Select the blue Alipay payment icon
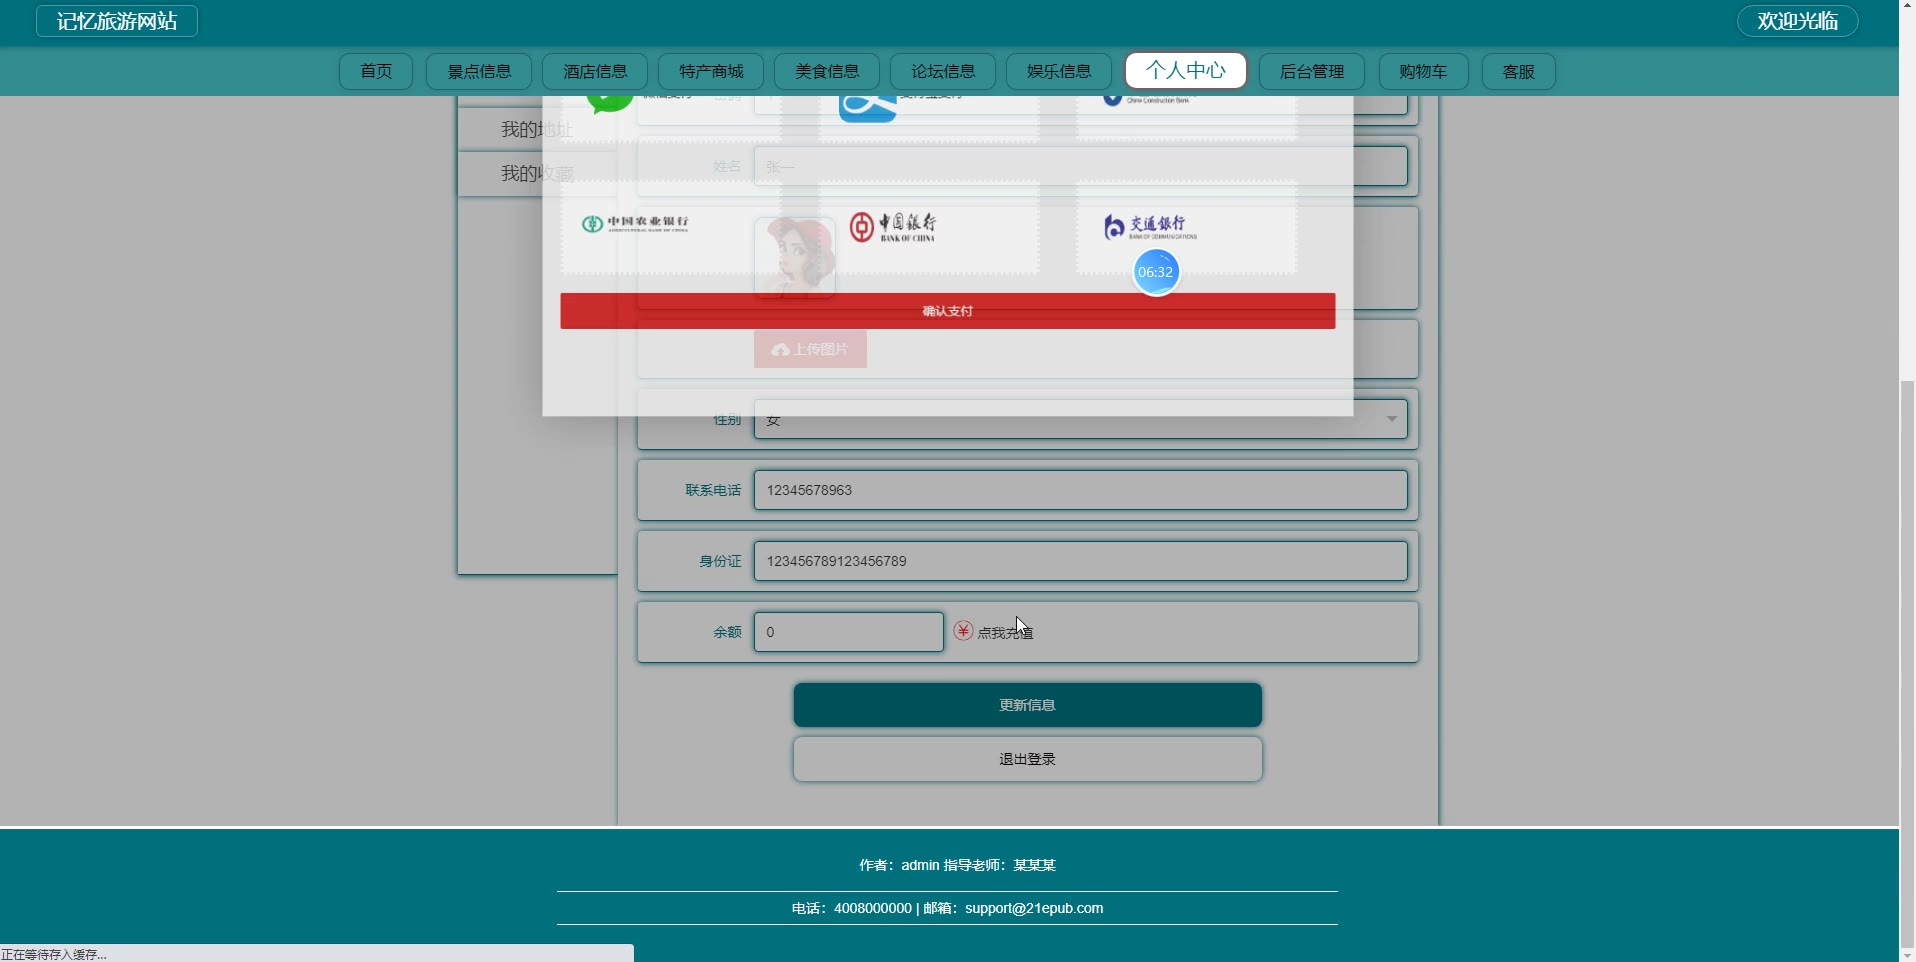Screen dimensions: 1916x962 coord(867,108)
